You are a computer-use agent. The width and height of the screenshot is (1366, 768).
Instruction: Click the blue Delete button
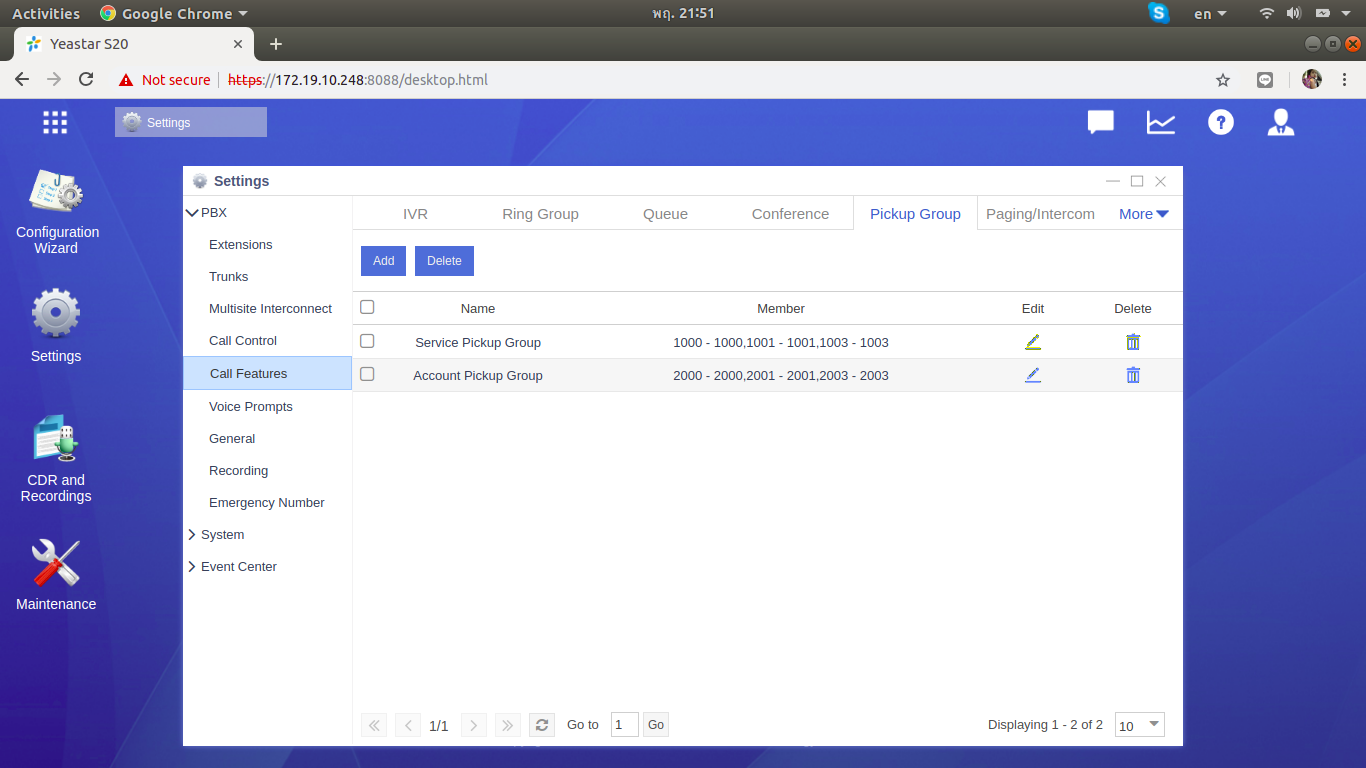point(444,261)
